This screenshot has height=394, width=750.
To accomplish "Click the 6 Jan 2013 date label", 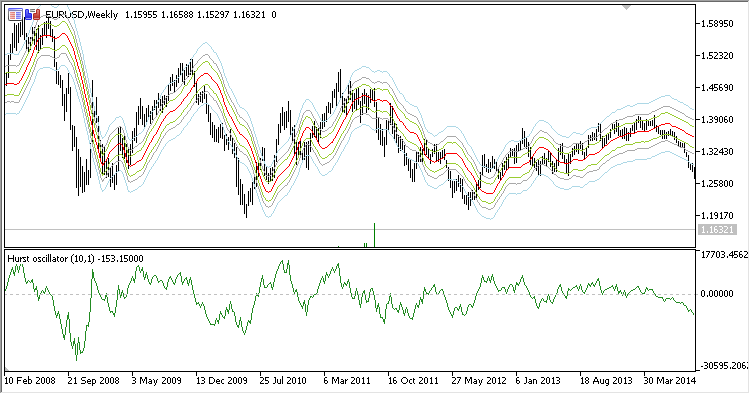I will click(538, 381).
